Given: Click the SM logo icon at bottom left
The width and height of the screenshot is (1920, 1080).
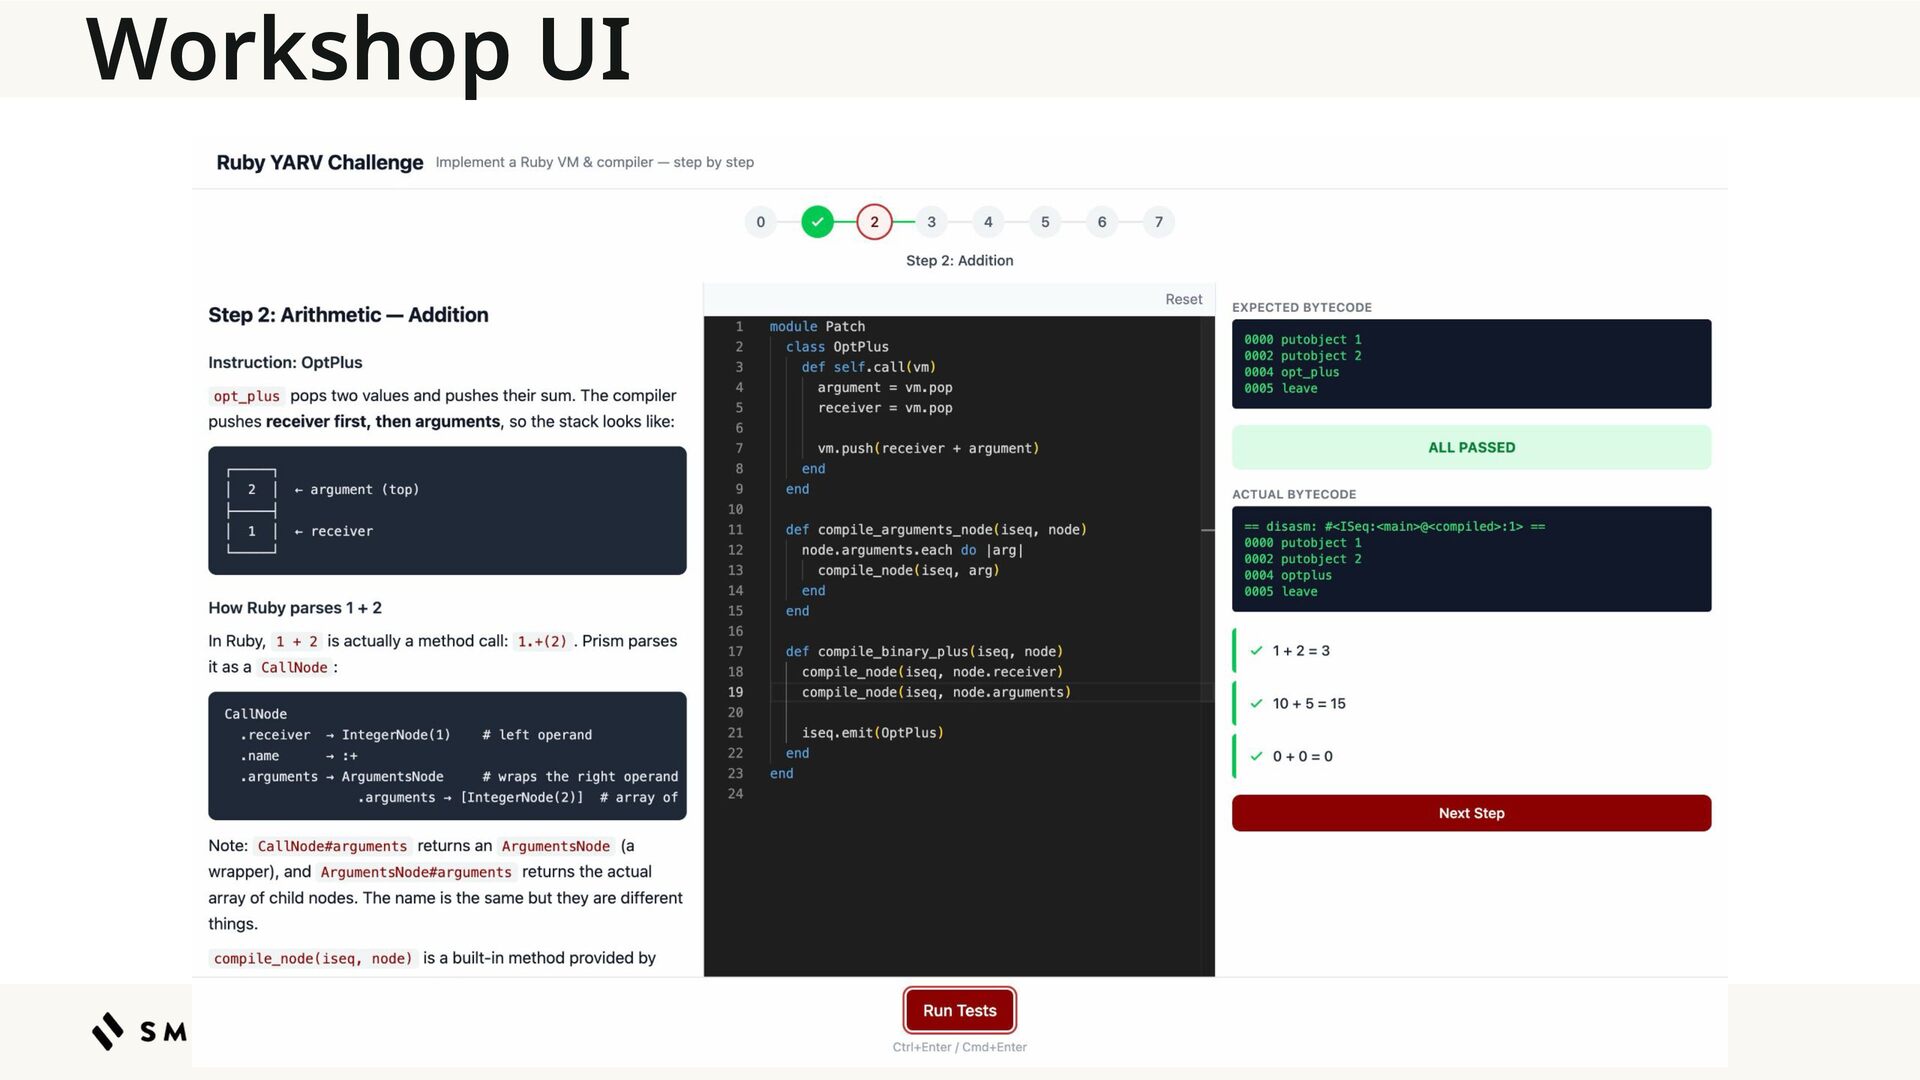Looking at the screenshot, I should tap(108, 1031).
